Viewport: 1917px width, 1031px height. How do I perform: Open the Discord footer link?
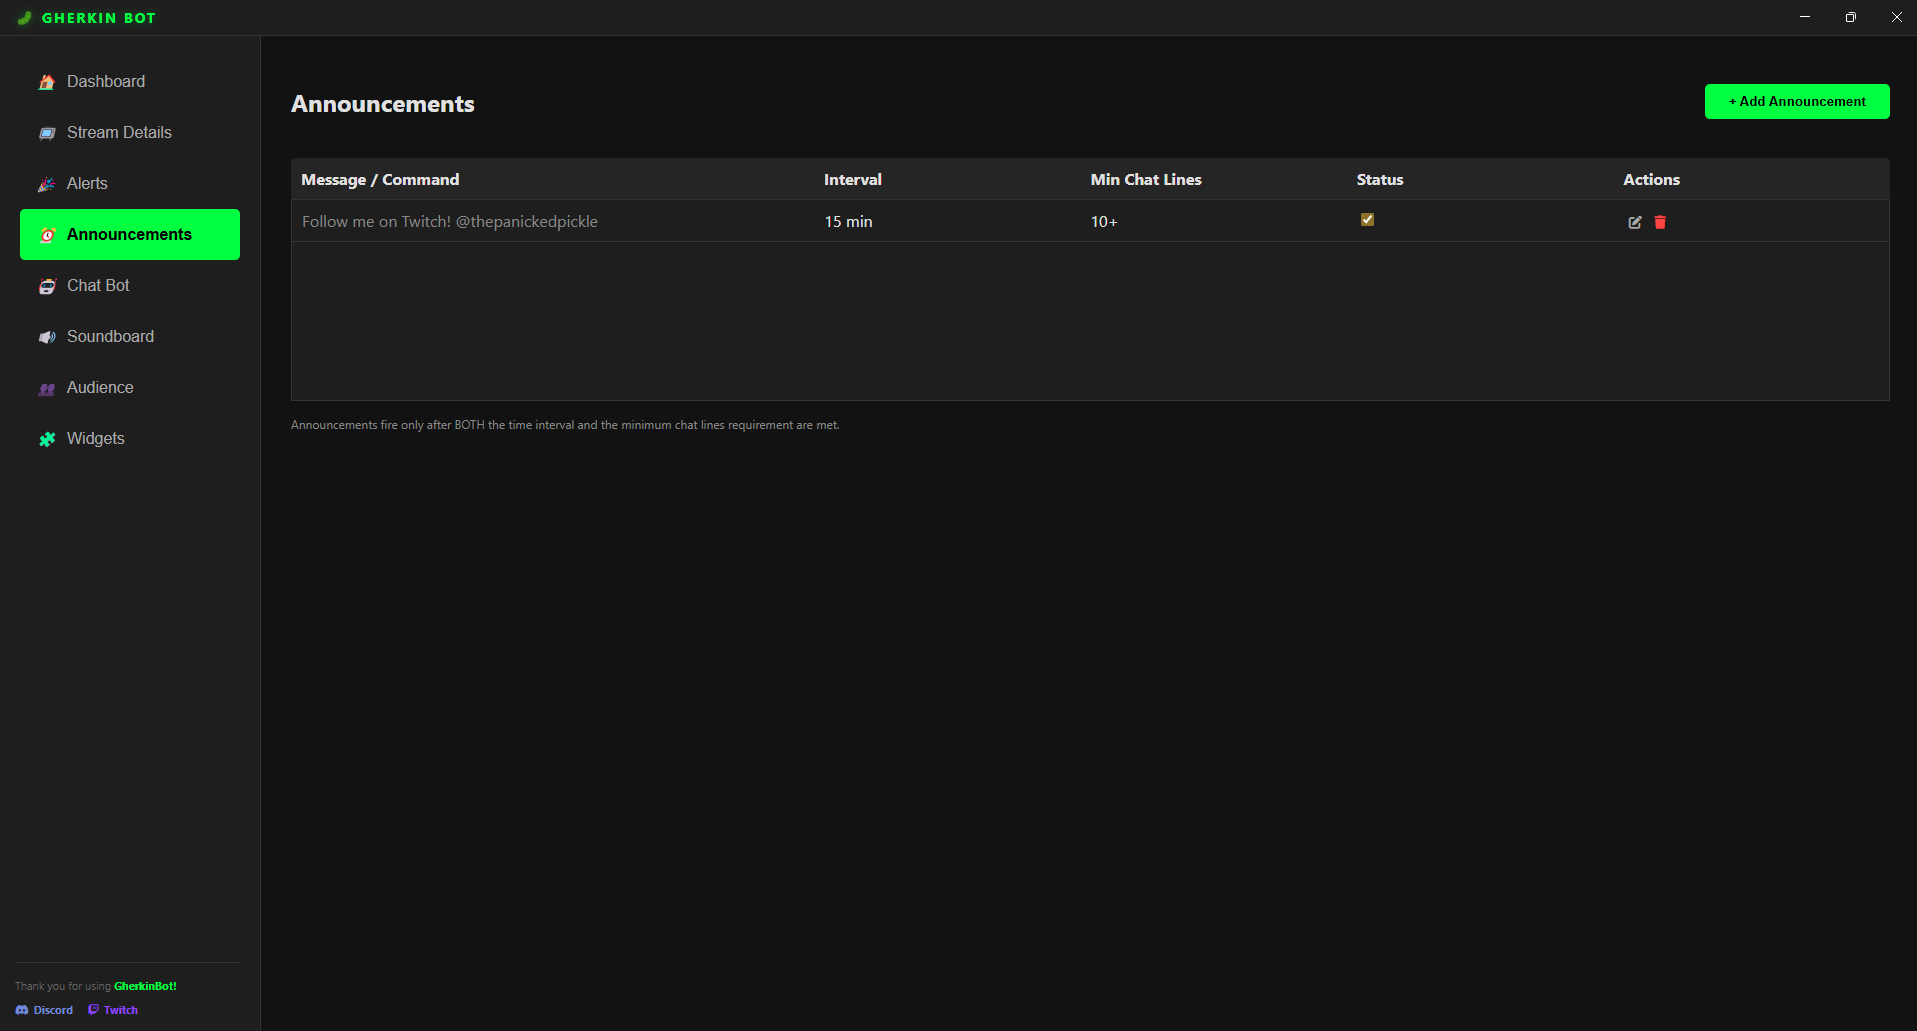pos(44,1010)
